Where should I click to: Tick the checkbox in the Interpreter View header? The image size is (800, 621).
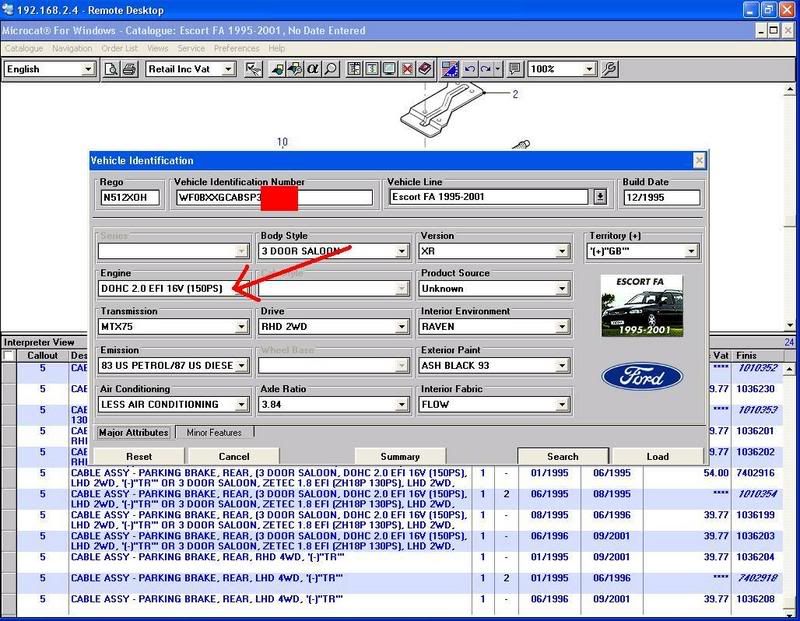coord(9,355)
